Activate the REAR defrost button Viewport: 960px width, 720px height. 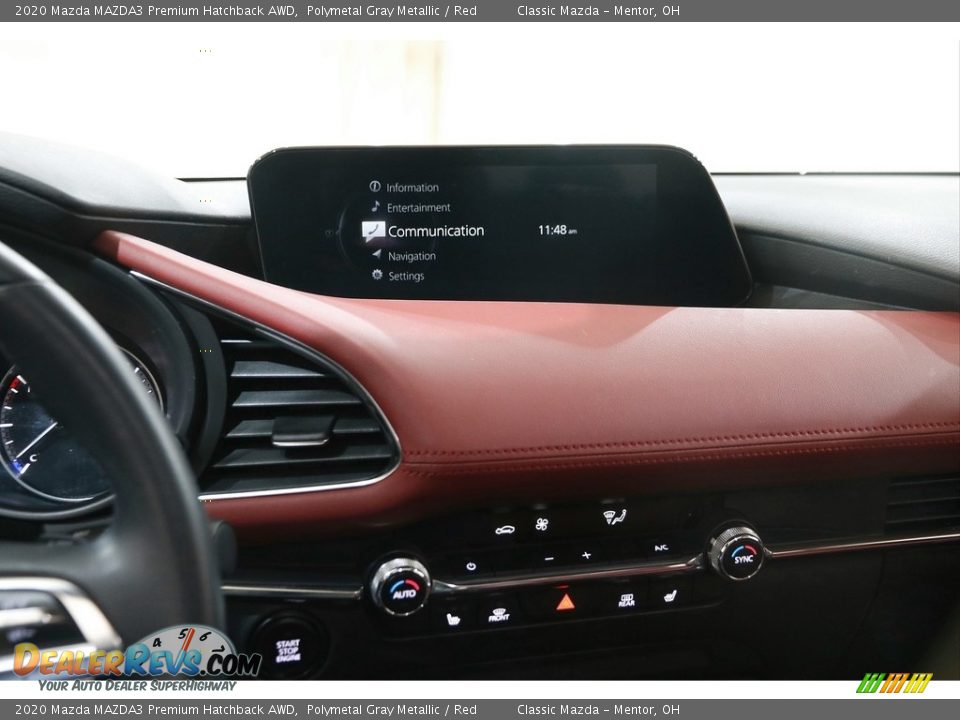(x=626, y=600)
